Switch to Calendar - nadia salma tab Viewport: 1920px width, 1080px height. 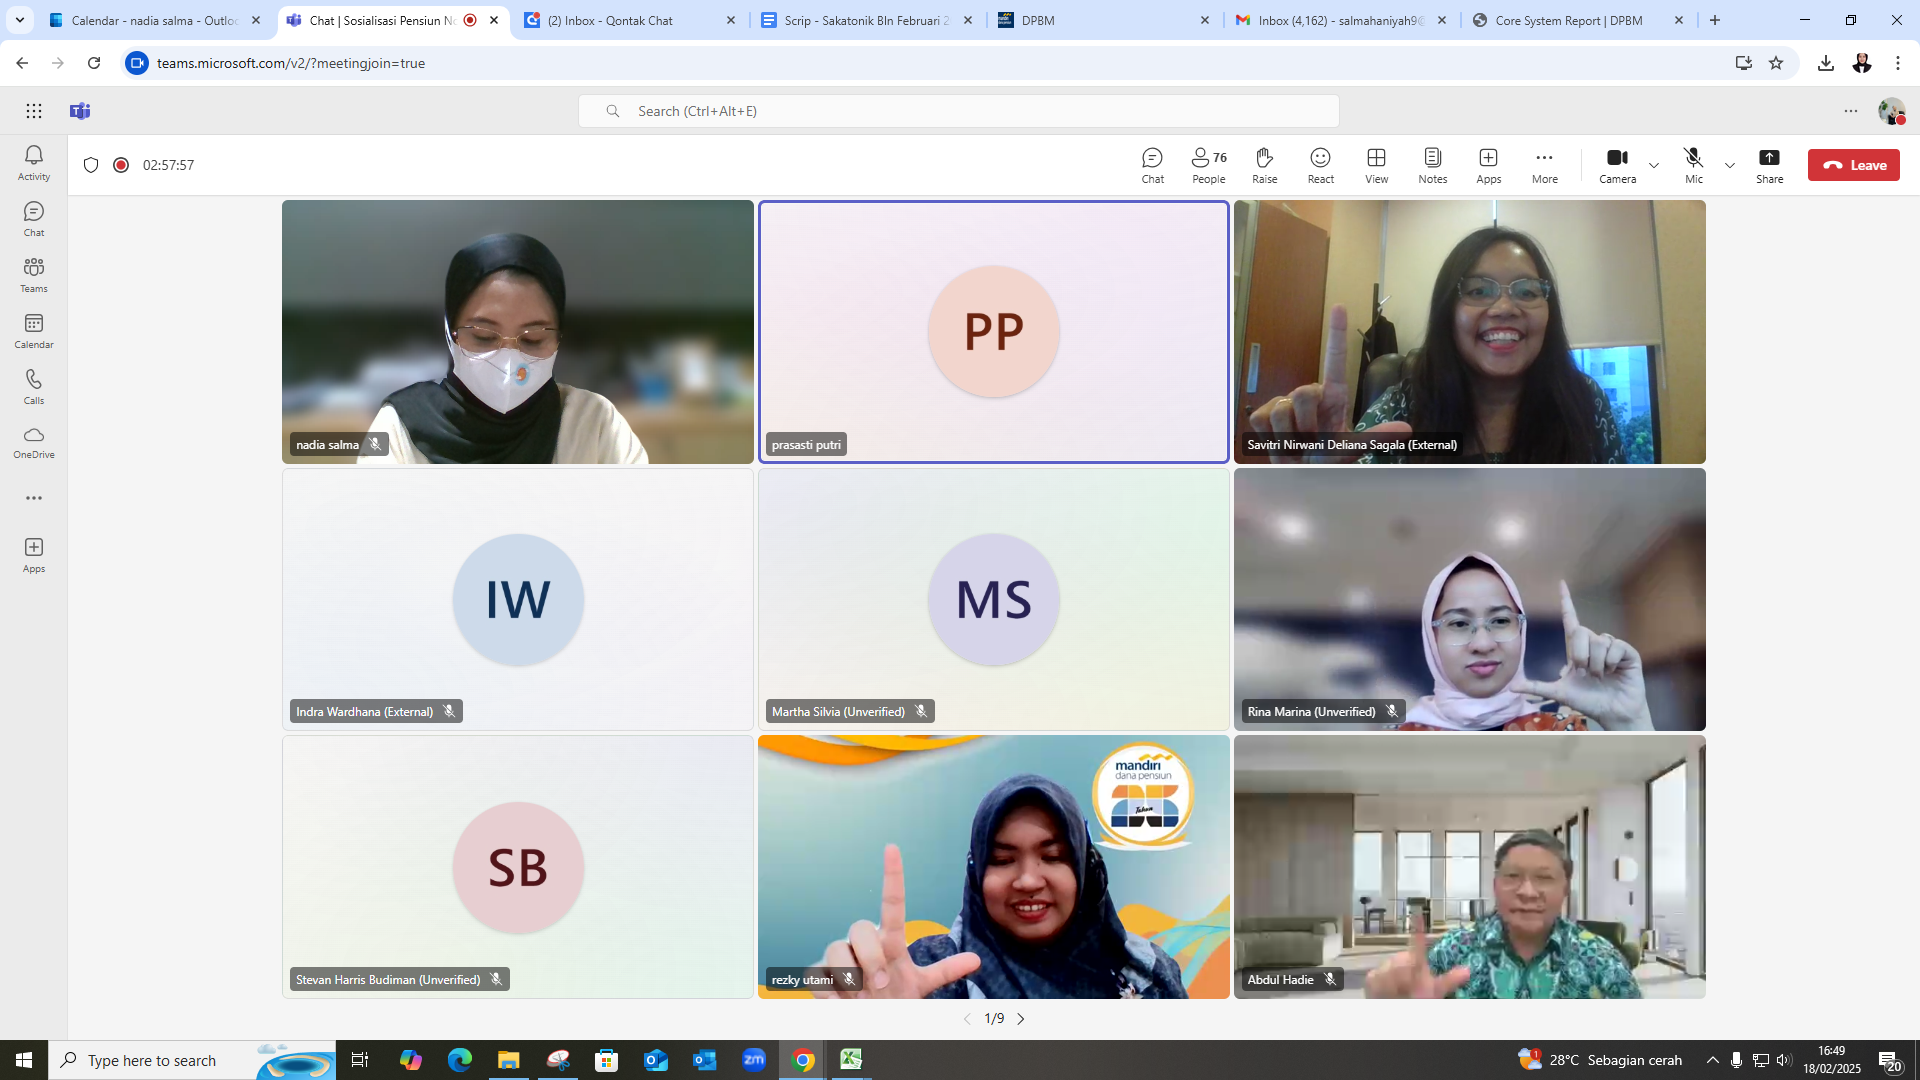(155, 20)
